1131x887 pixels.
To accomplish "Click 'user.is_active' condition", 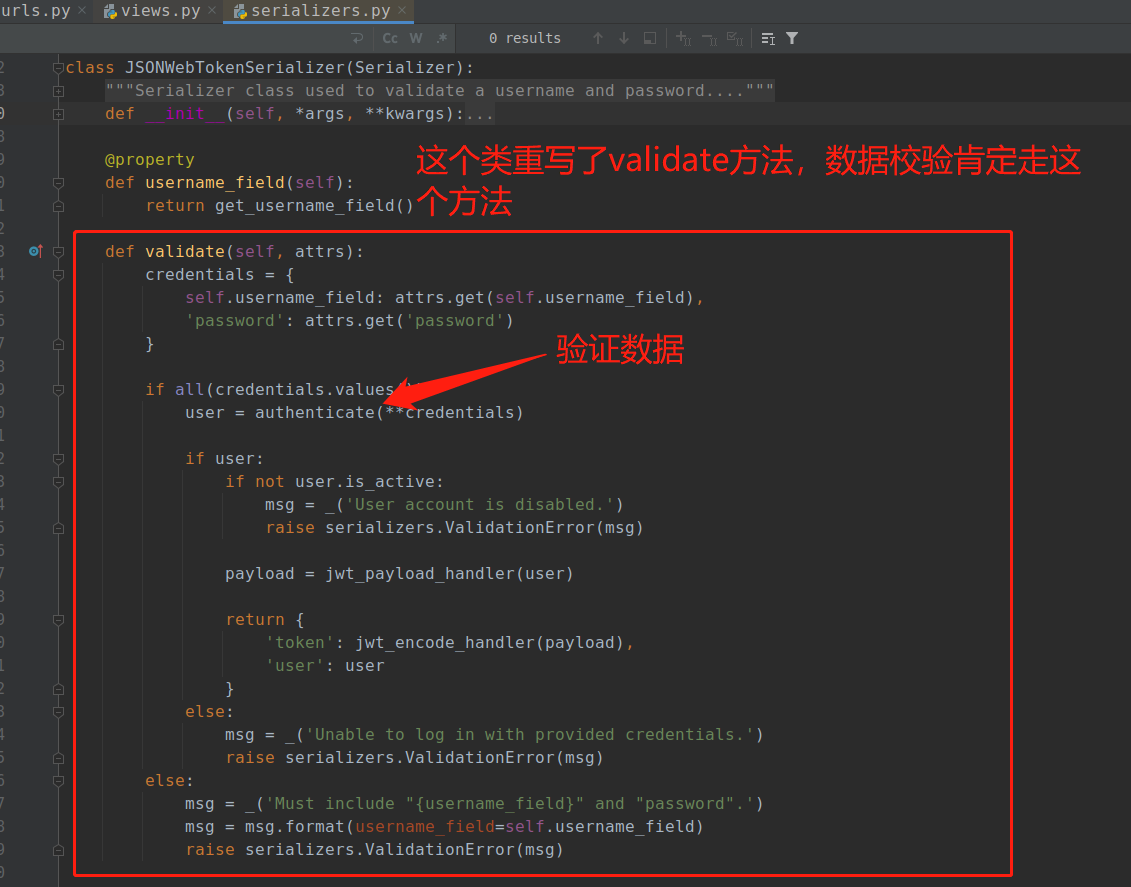I will pyautogui.click(x=364, y=482).
